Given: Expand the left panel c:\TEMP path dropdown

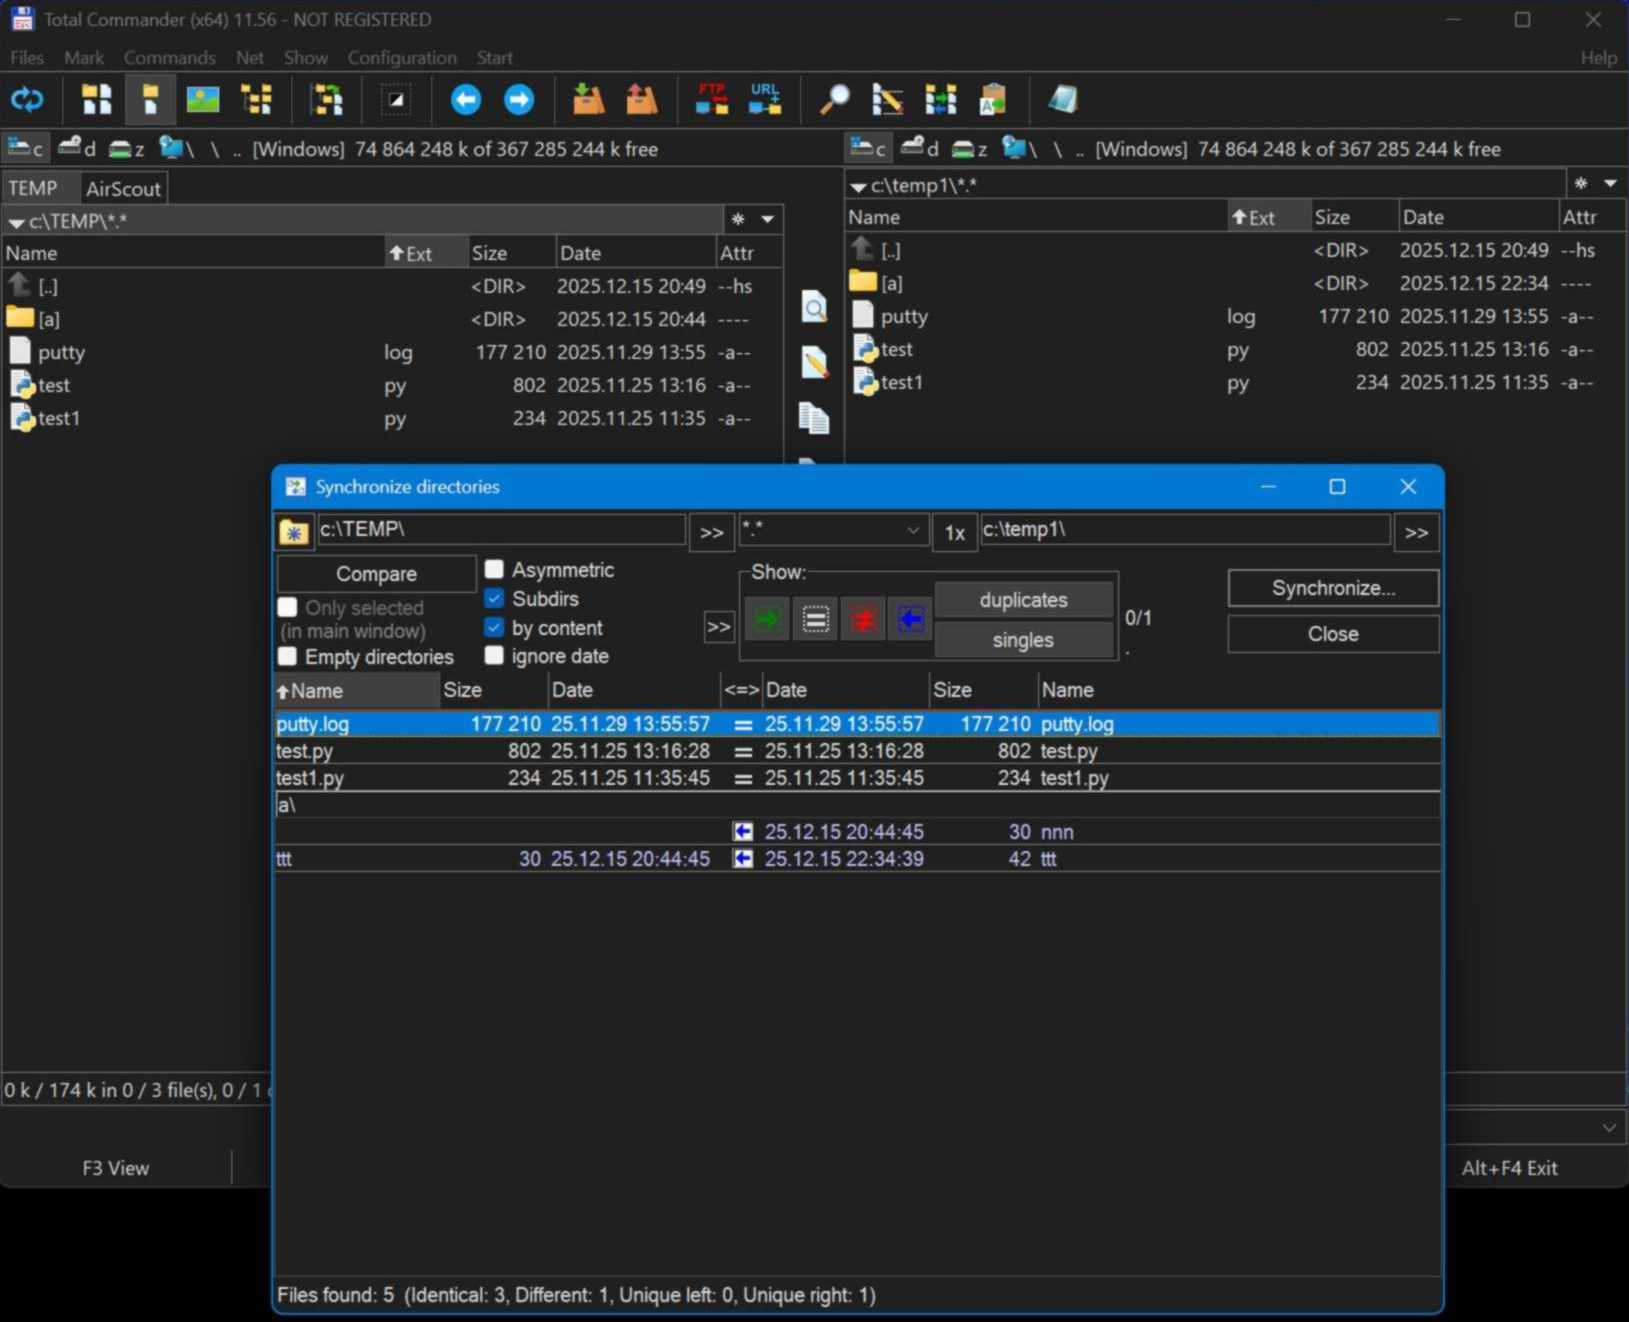Looking at the screenshot, I should (x=16, y=222).
